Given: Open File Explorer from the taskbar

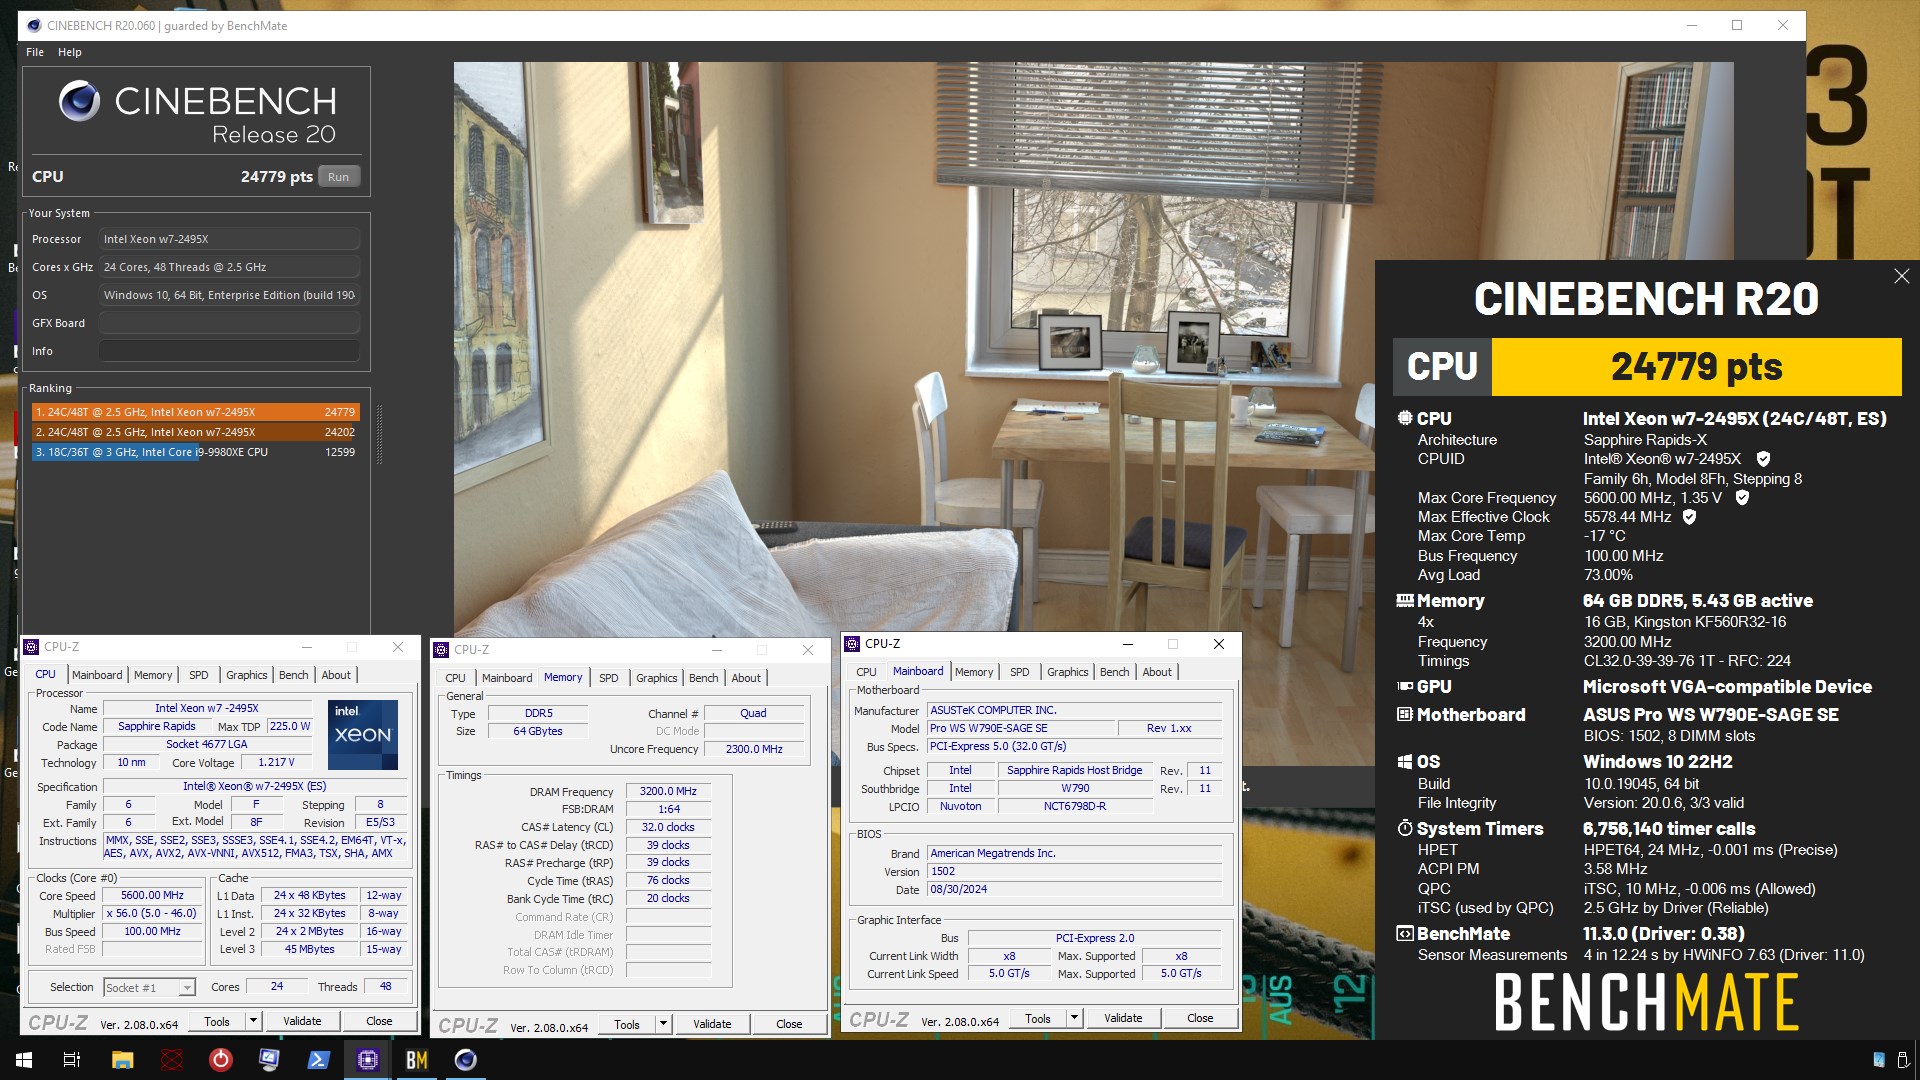Looking at the screenshot, I should tap(122, 1060).
